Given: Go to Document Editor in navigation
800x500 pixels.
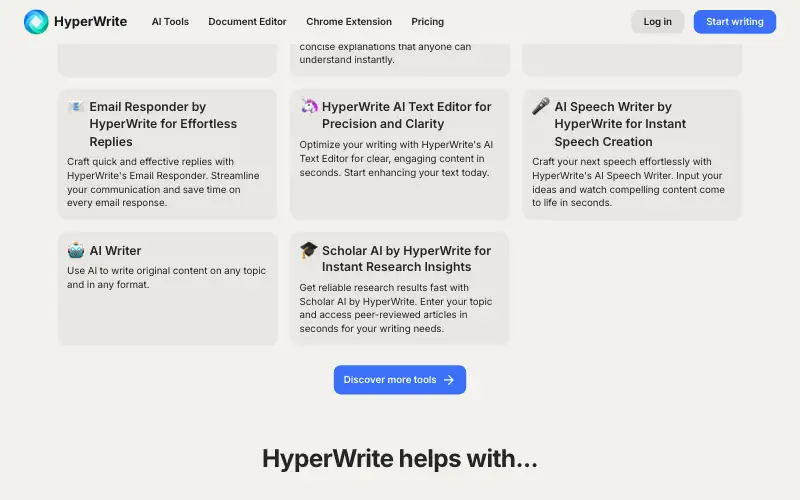Looking at the screenshot, I should (x=247, y=22).
